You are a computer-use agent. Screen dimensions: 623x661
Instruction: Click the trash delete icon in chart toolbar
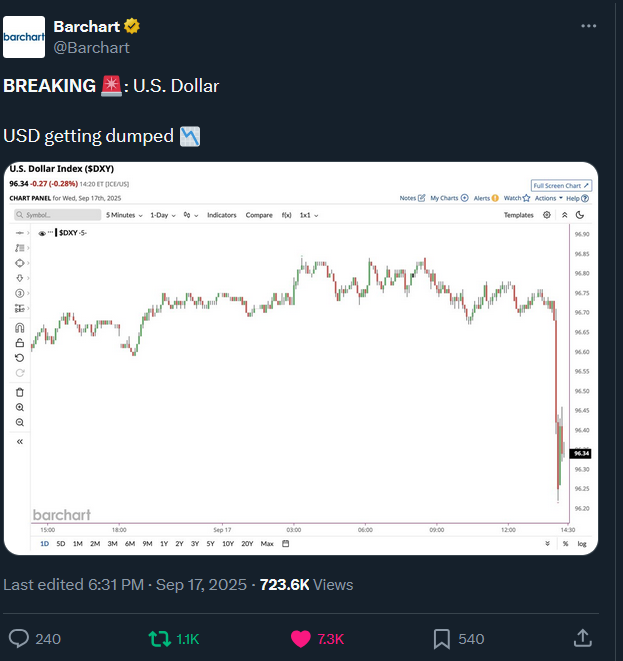tap(20, 392)
